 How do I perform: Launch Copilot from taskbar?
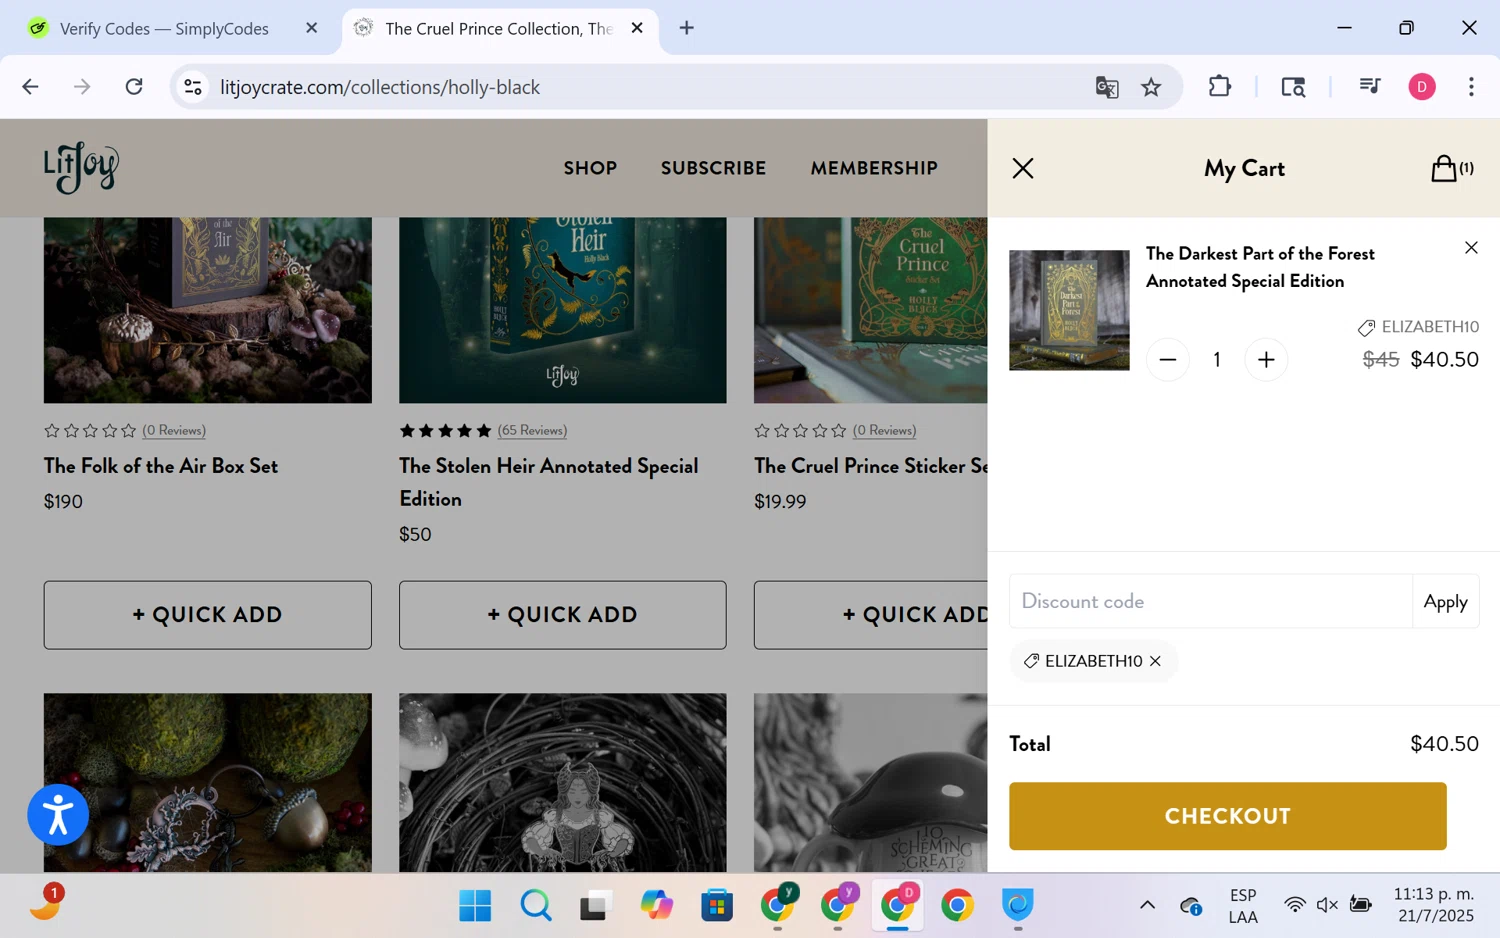click(x=657, y=906)
